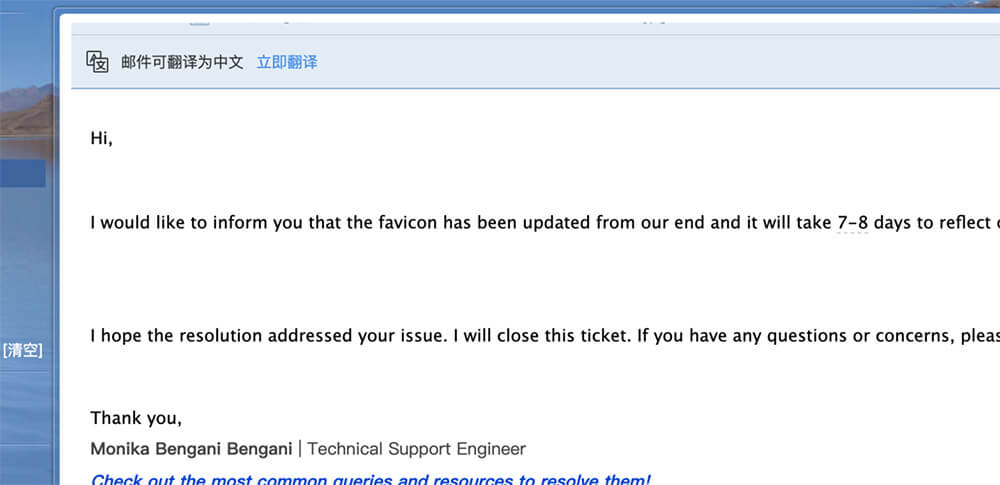
Task: Click the 邮件可翻译为中文 notice text
Action: pos(182,63)
